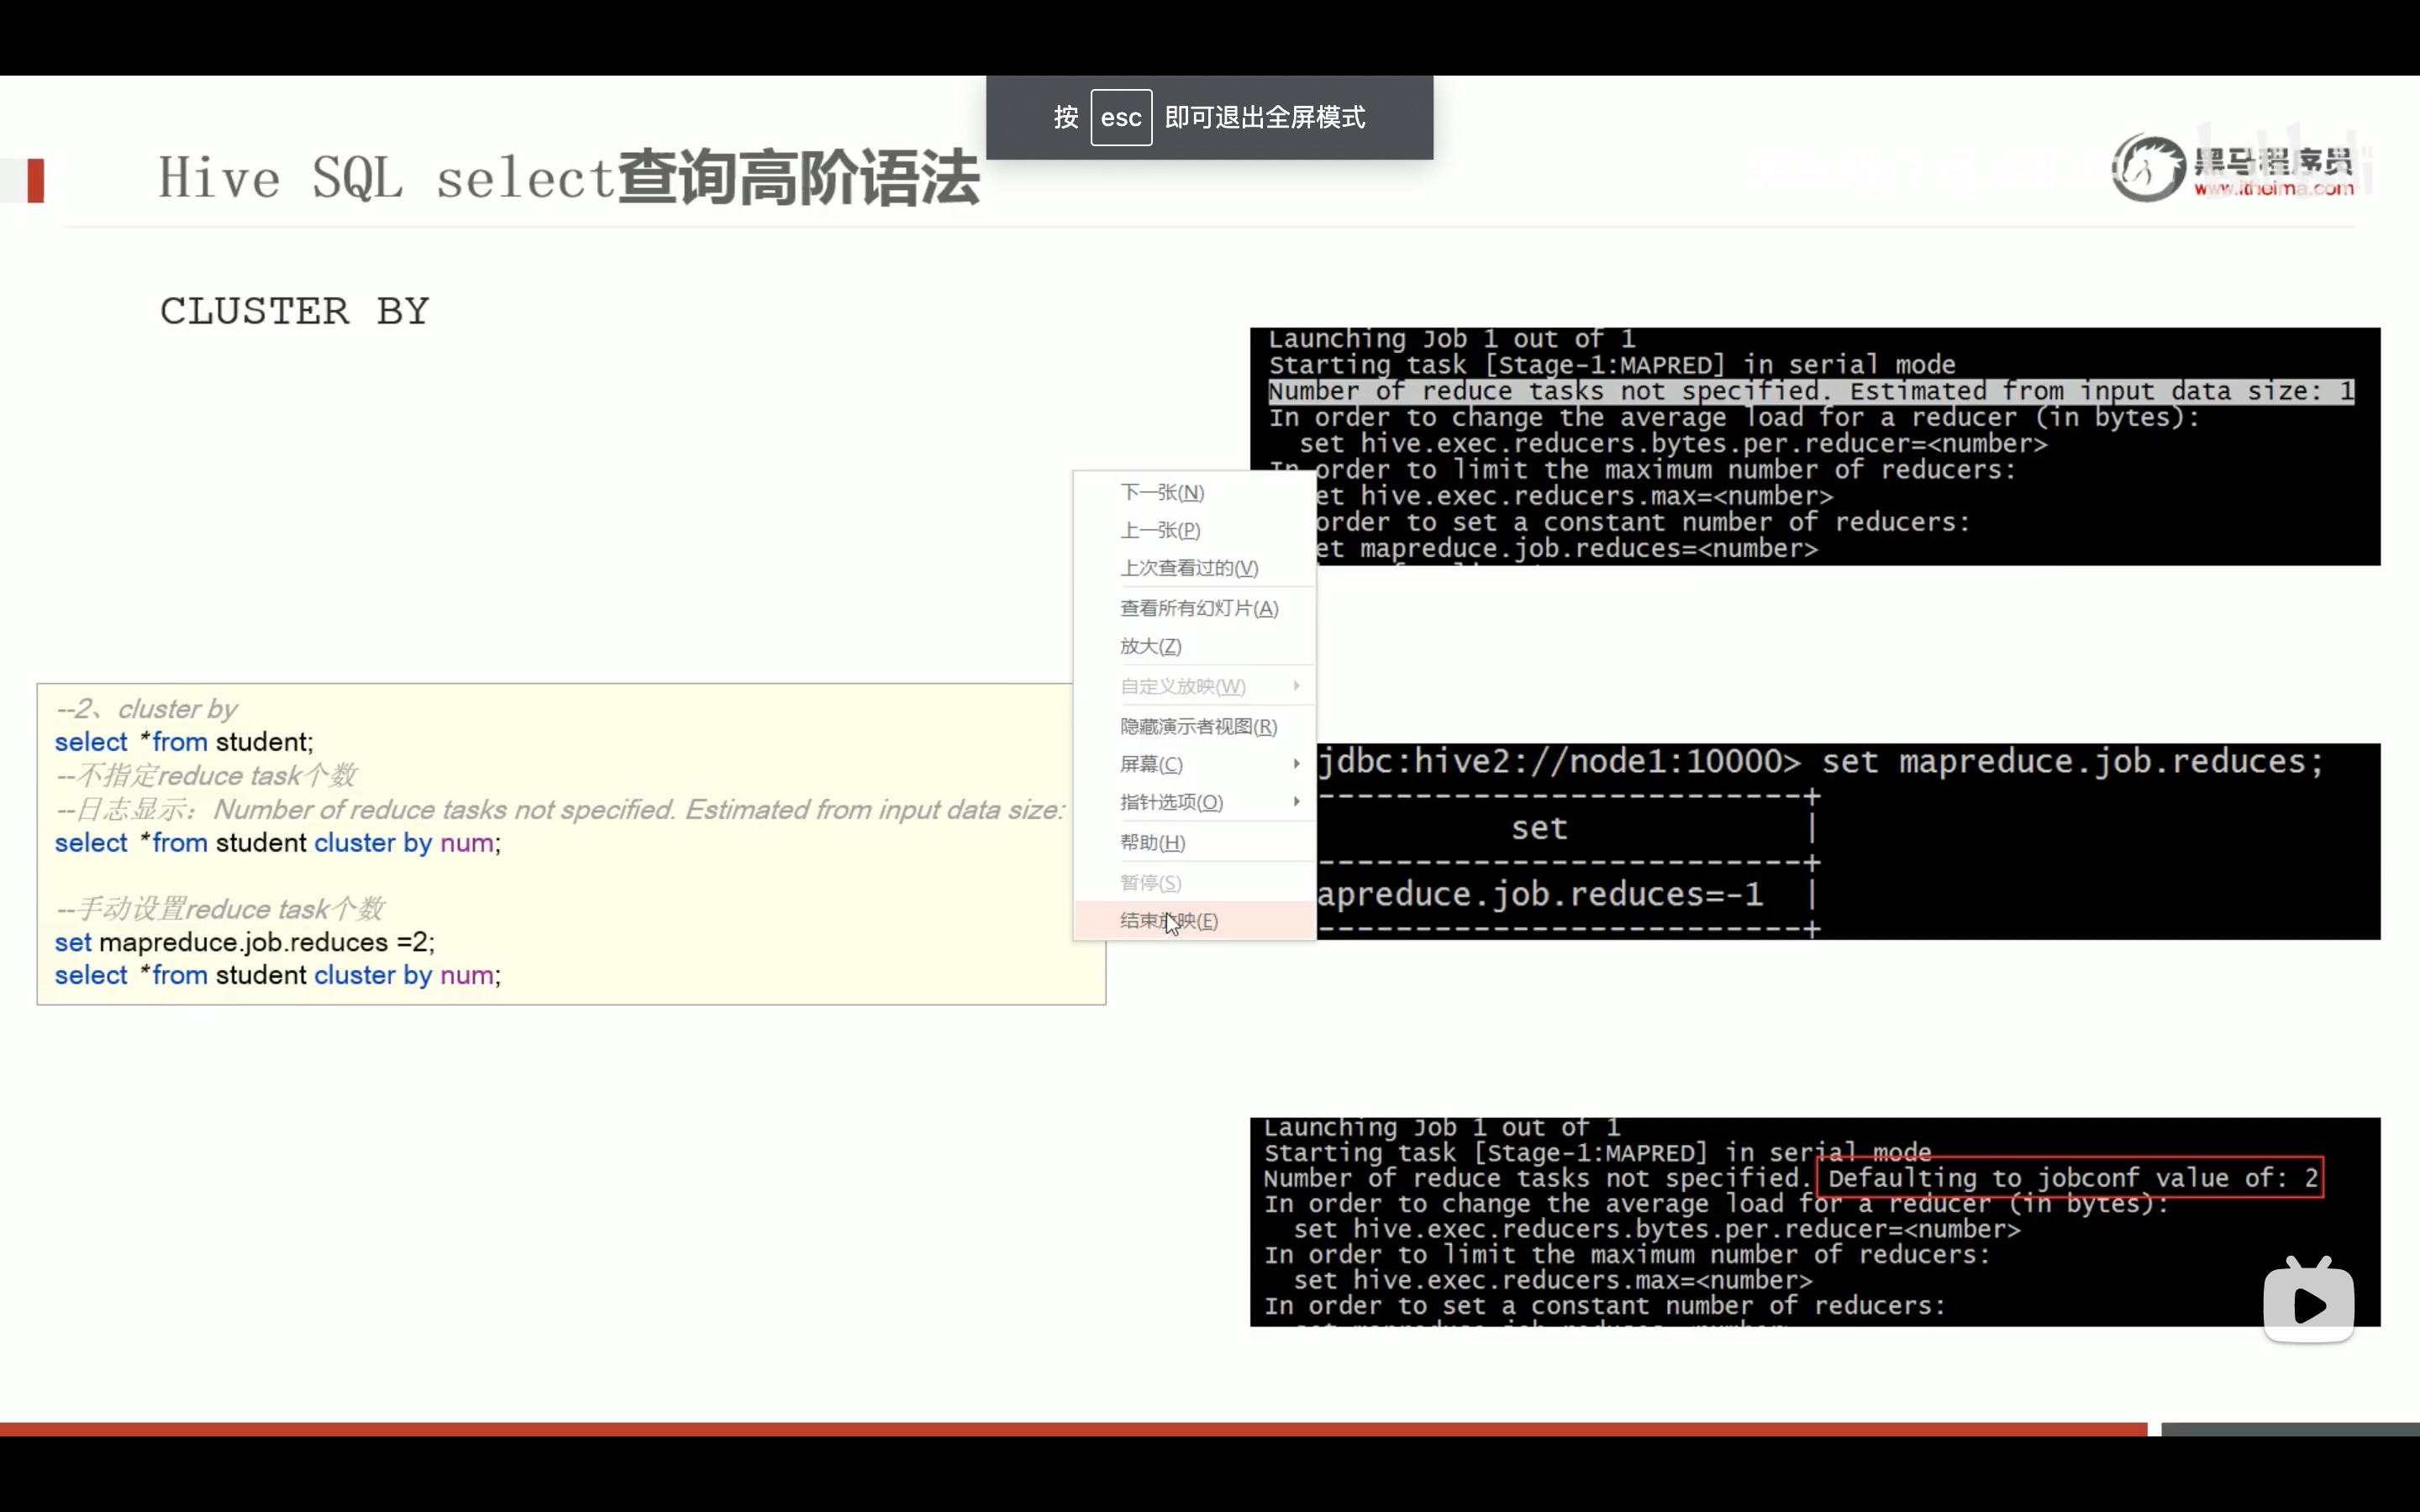Viewport: 2420px width, 1512px height.
Task: Choose 上一张(P) in context menu
Action: tap(1195, 530)
